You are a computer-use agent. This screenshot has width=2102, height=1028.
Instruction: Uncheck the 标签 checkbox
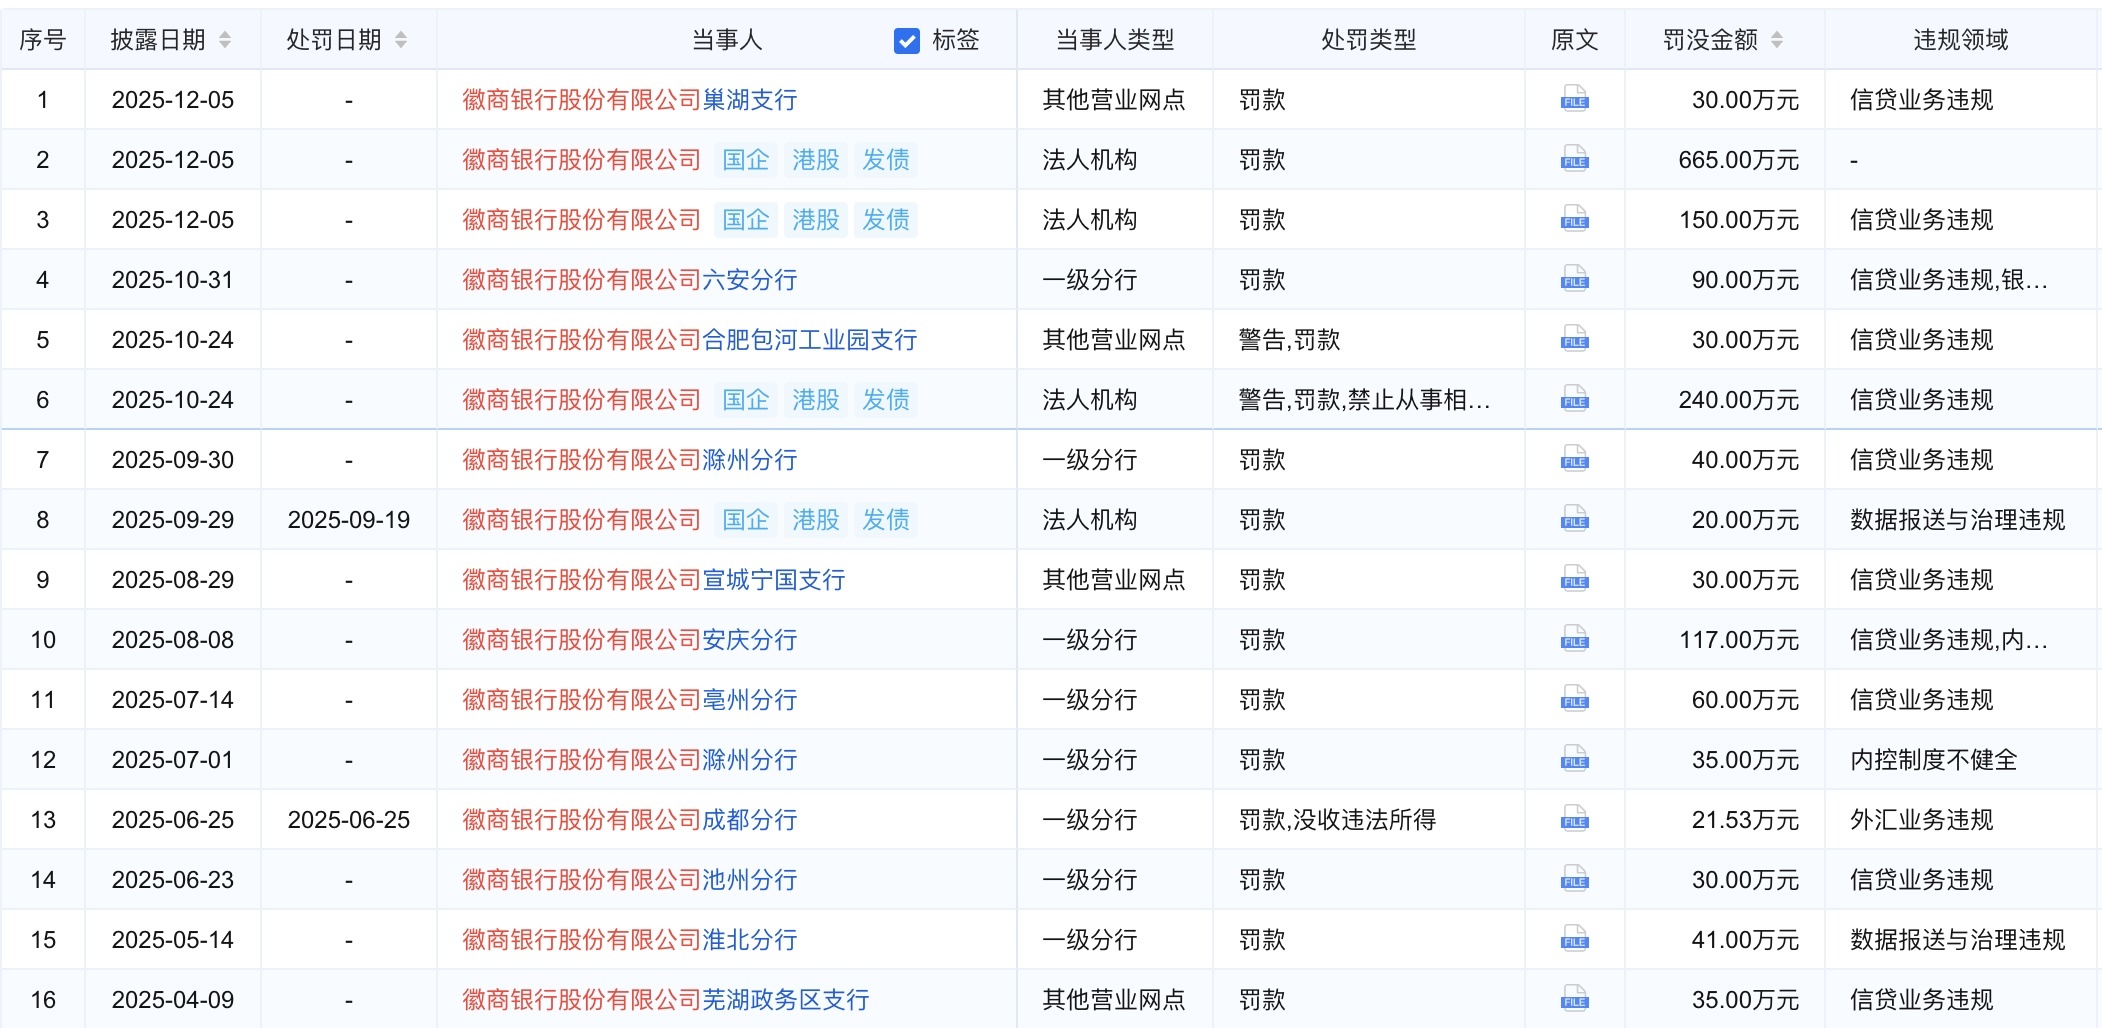[x=907, y=40]
